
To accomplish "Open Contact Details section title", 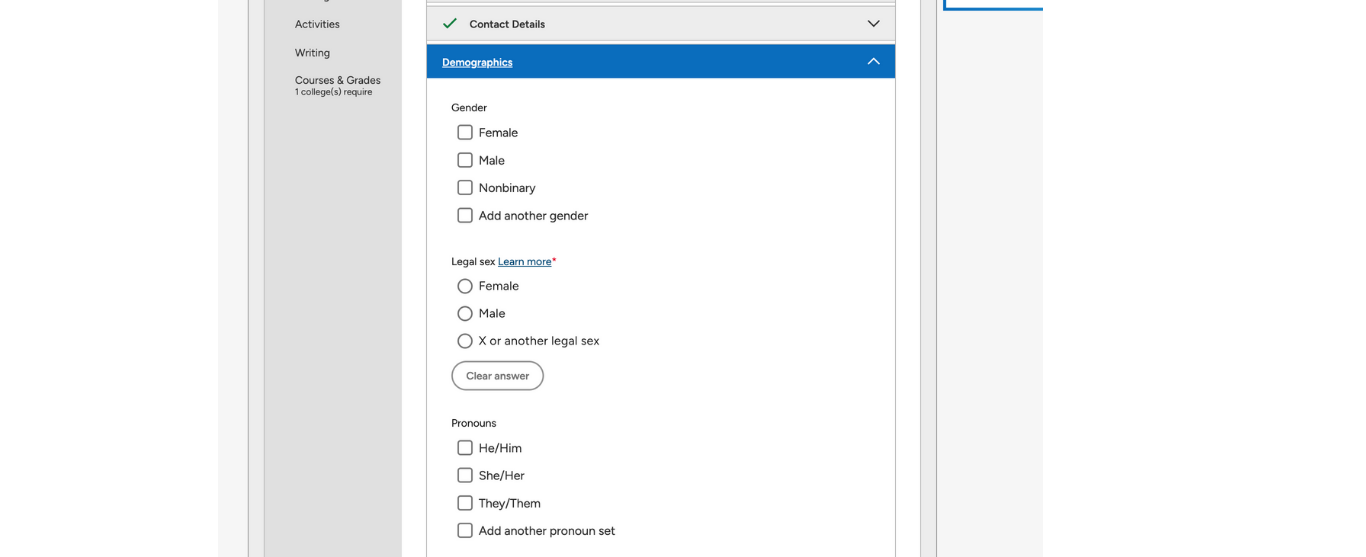I will pos(507,24).
